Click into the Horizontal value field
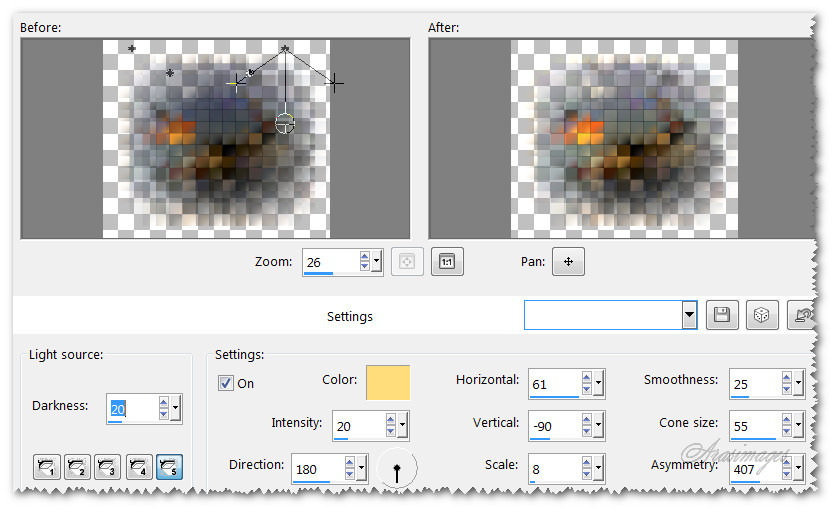Screen dimensions: 837x513 click(554, 383)
